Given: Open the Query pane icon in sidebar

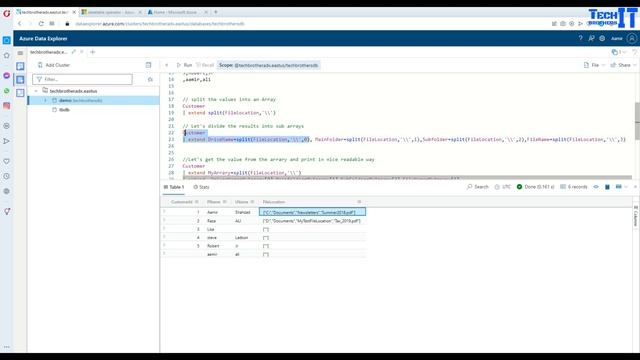Looking at the screenshot, I should (20, 80).
